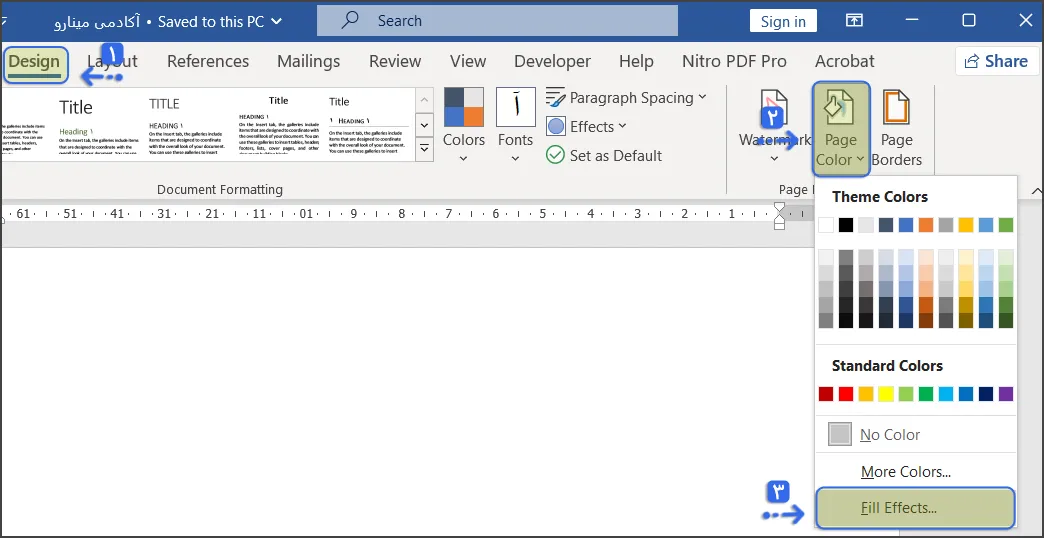1044x538 pixels.
Task: Choose light green standard color
Action: 906,394
